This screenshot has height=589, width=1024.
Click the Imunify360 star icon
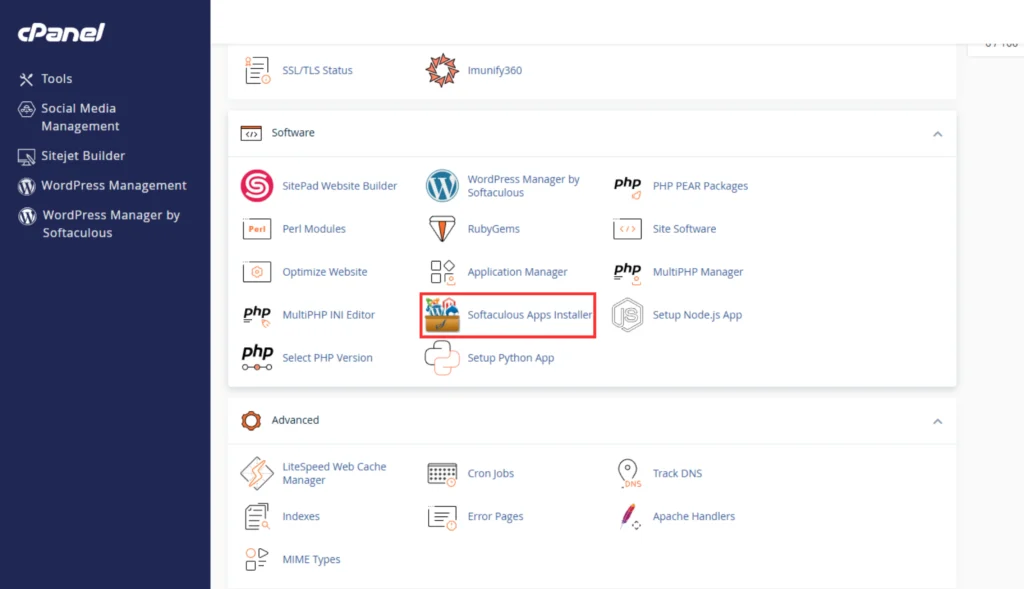coord(441,71)
